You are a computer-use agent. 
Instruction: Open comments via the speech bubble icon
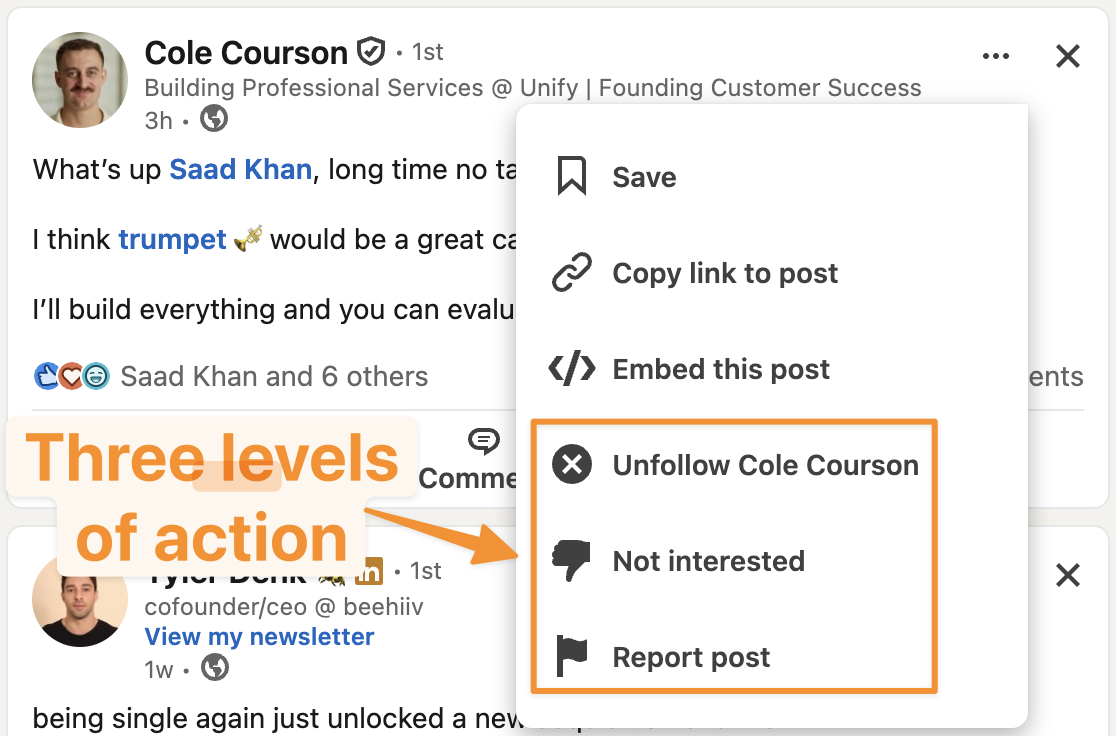click(x=483, y=441)
